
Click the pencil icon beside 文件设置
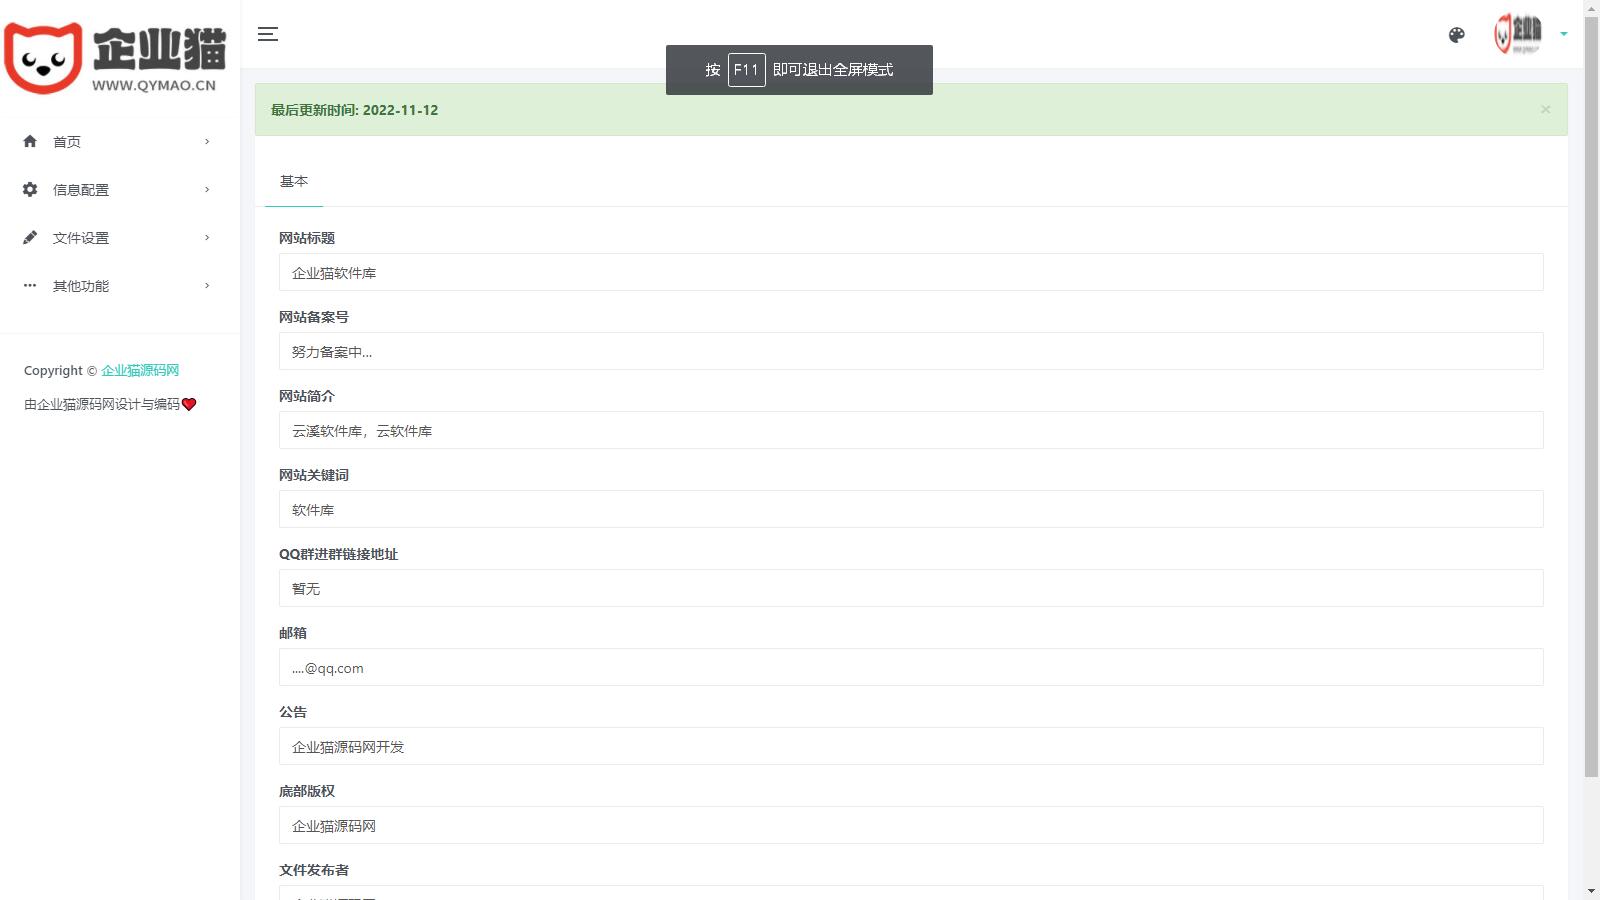pos(30,237)
